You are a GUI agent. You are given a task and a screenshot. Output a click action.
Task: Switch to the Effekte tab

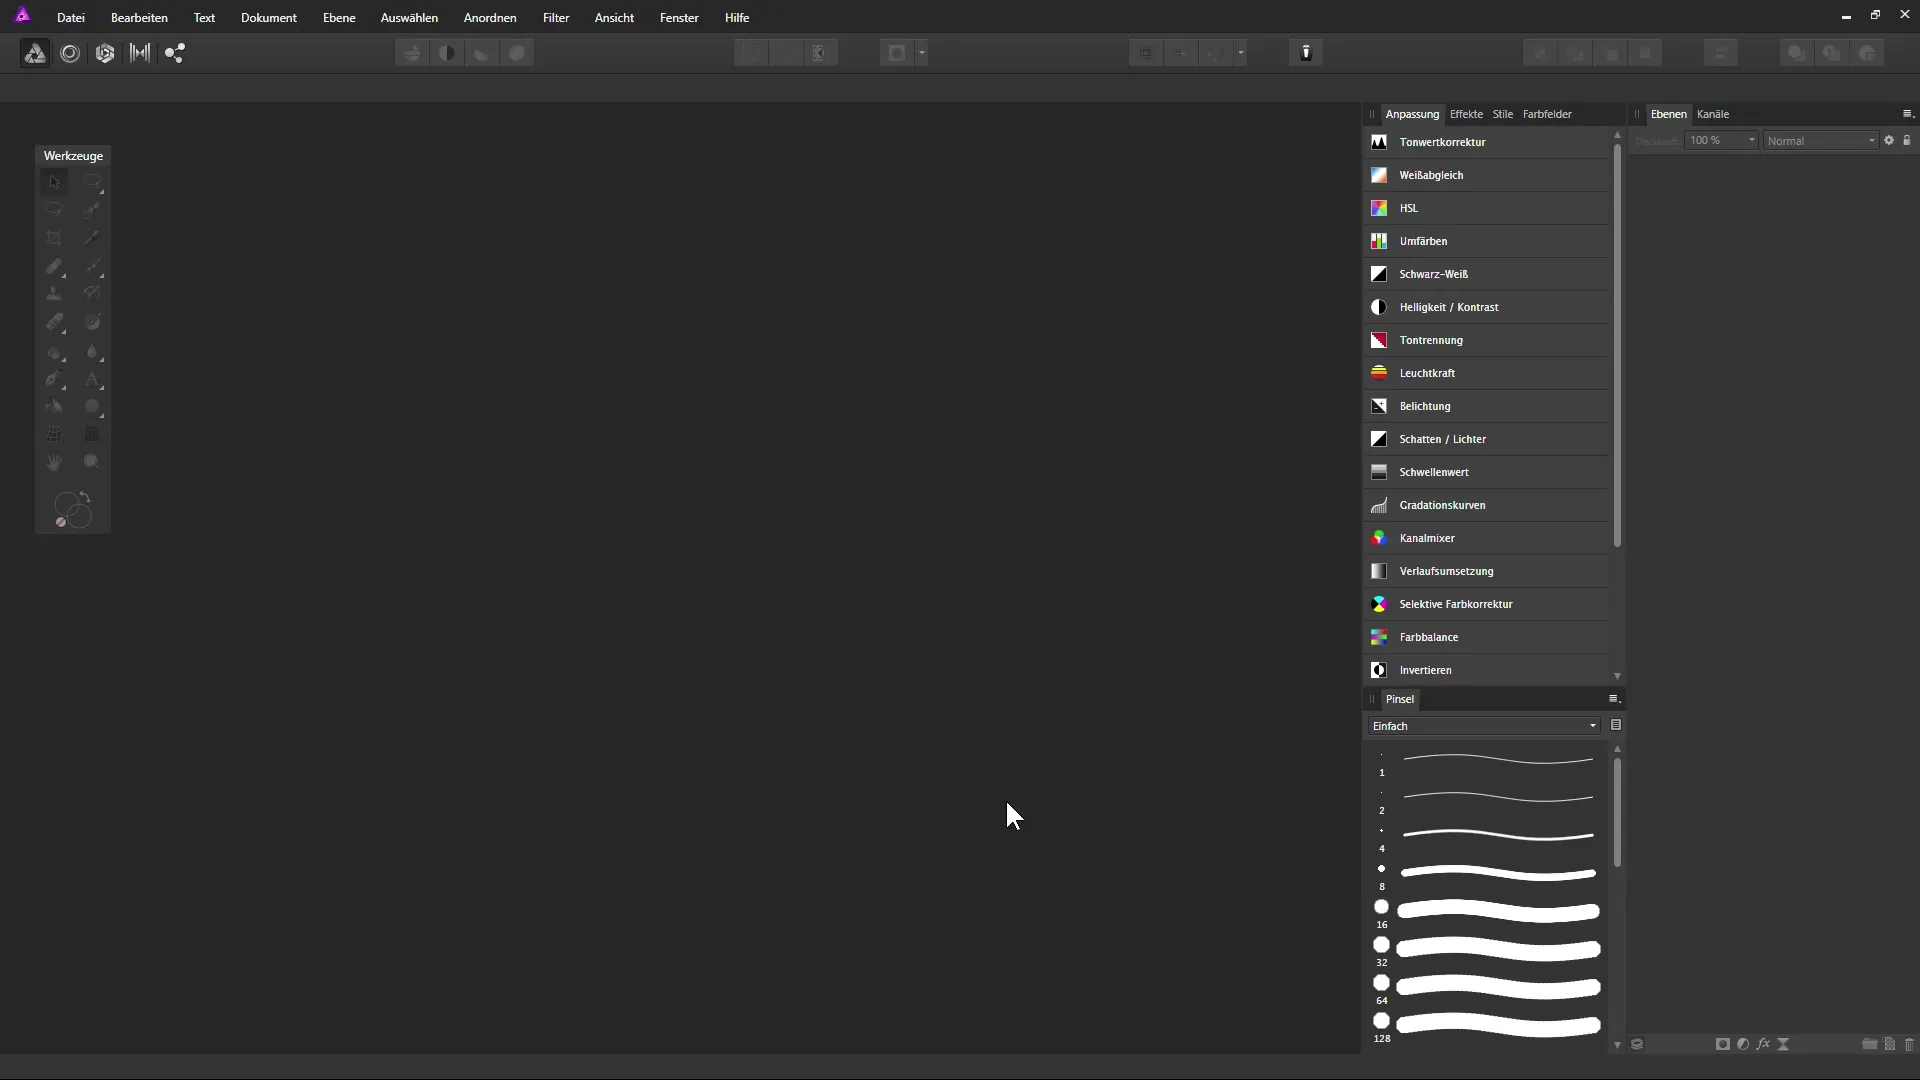pyautogui.click(x=1466, y=114)
